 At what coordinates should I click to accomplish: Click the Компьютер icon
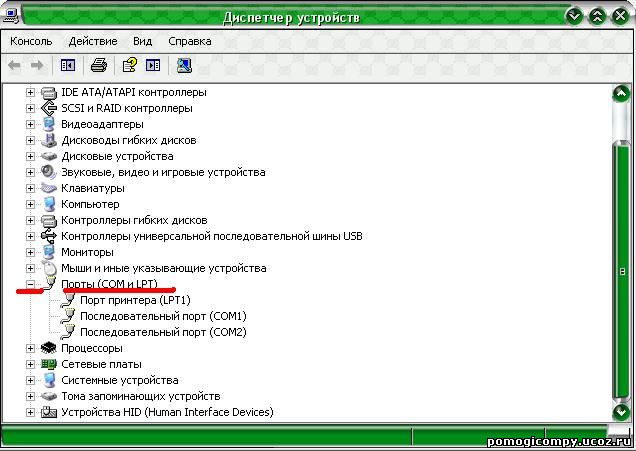(49, 204)
